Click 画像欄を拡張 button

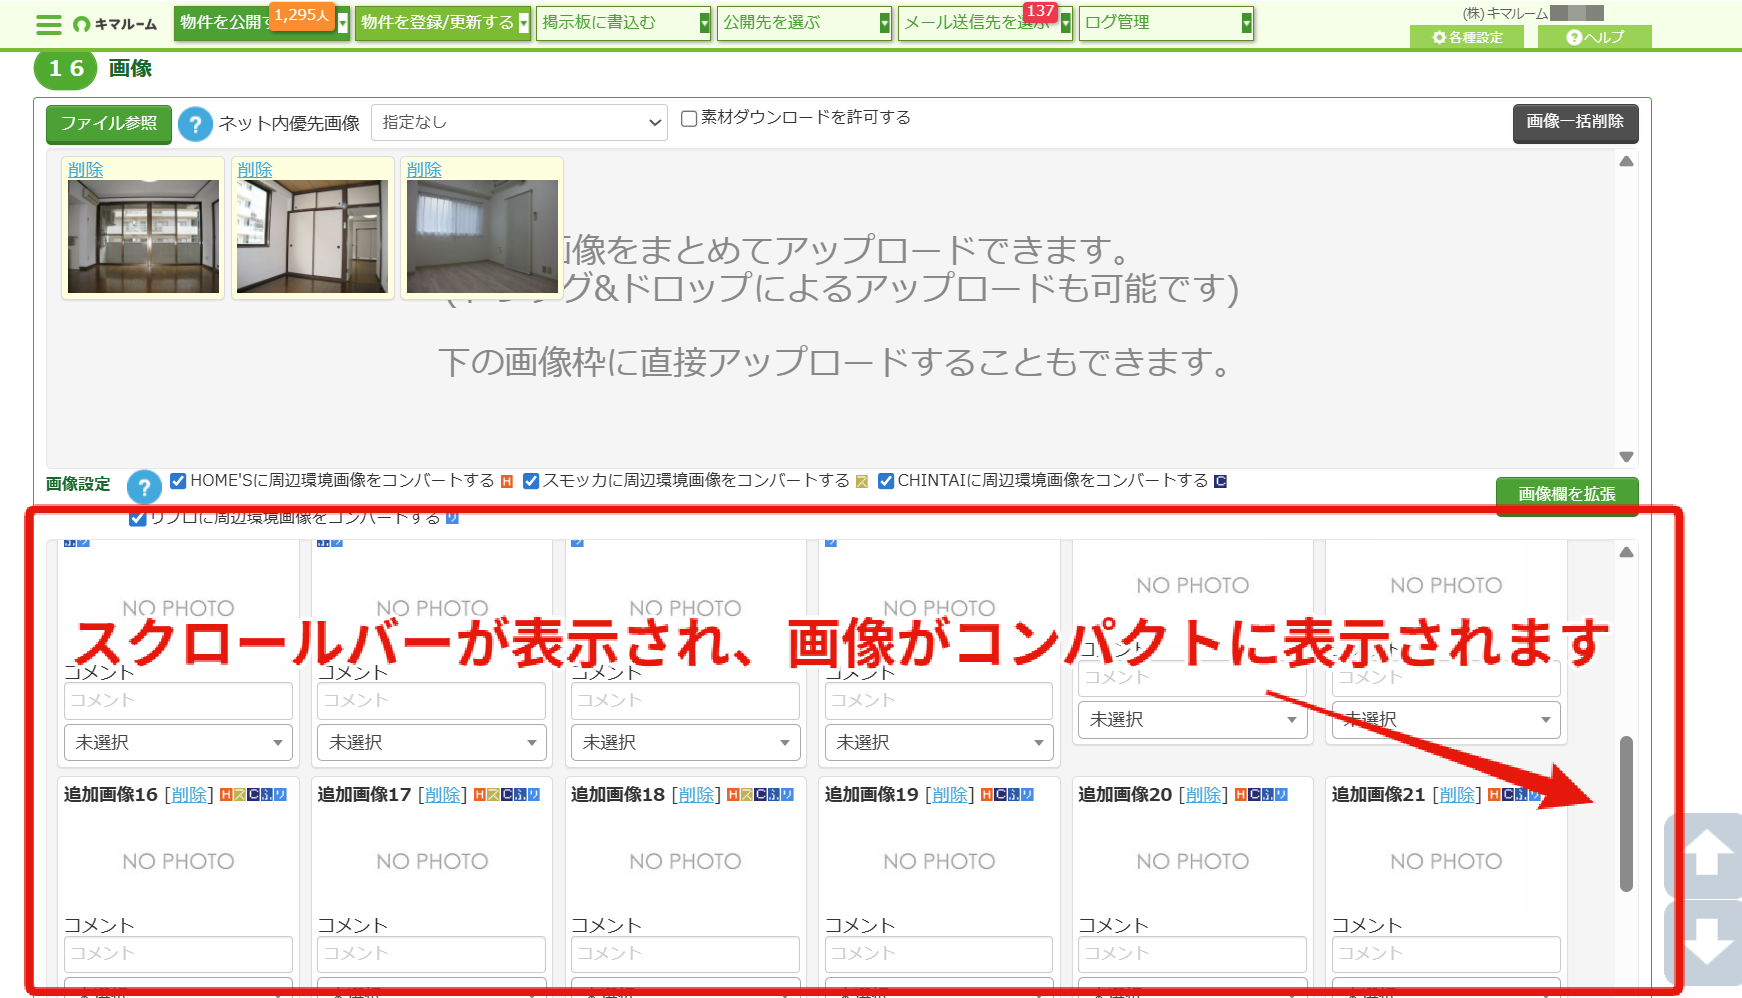(1567, 494)
